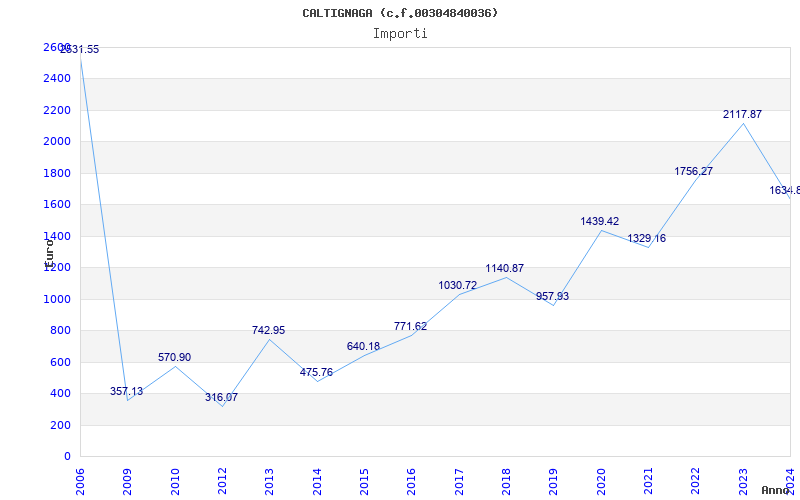800x500 pixels.
Task: Select the data label 2117.87
Action: click(x=742, y=114)
